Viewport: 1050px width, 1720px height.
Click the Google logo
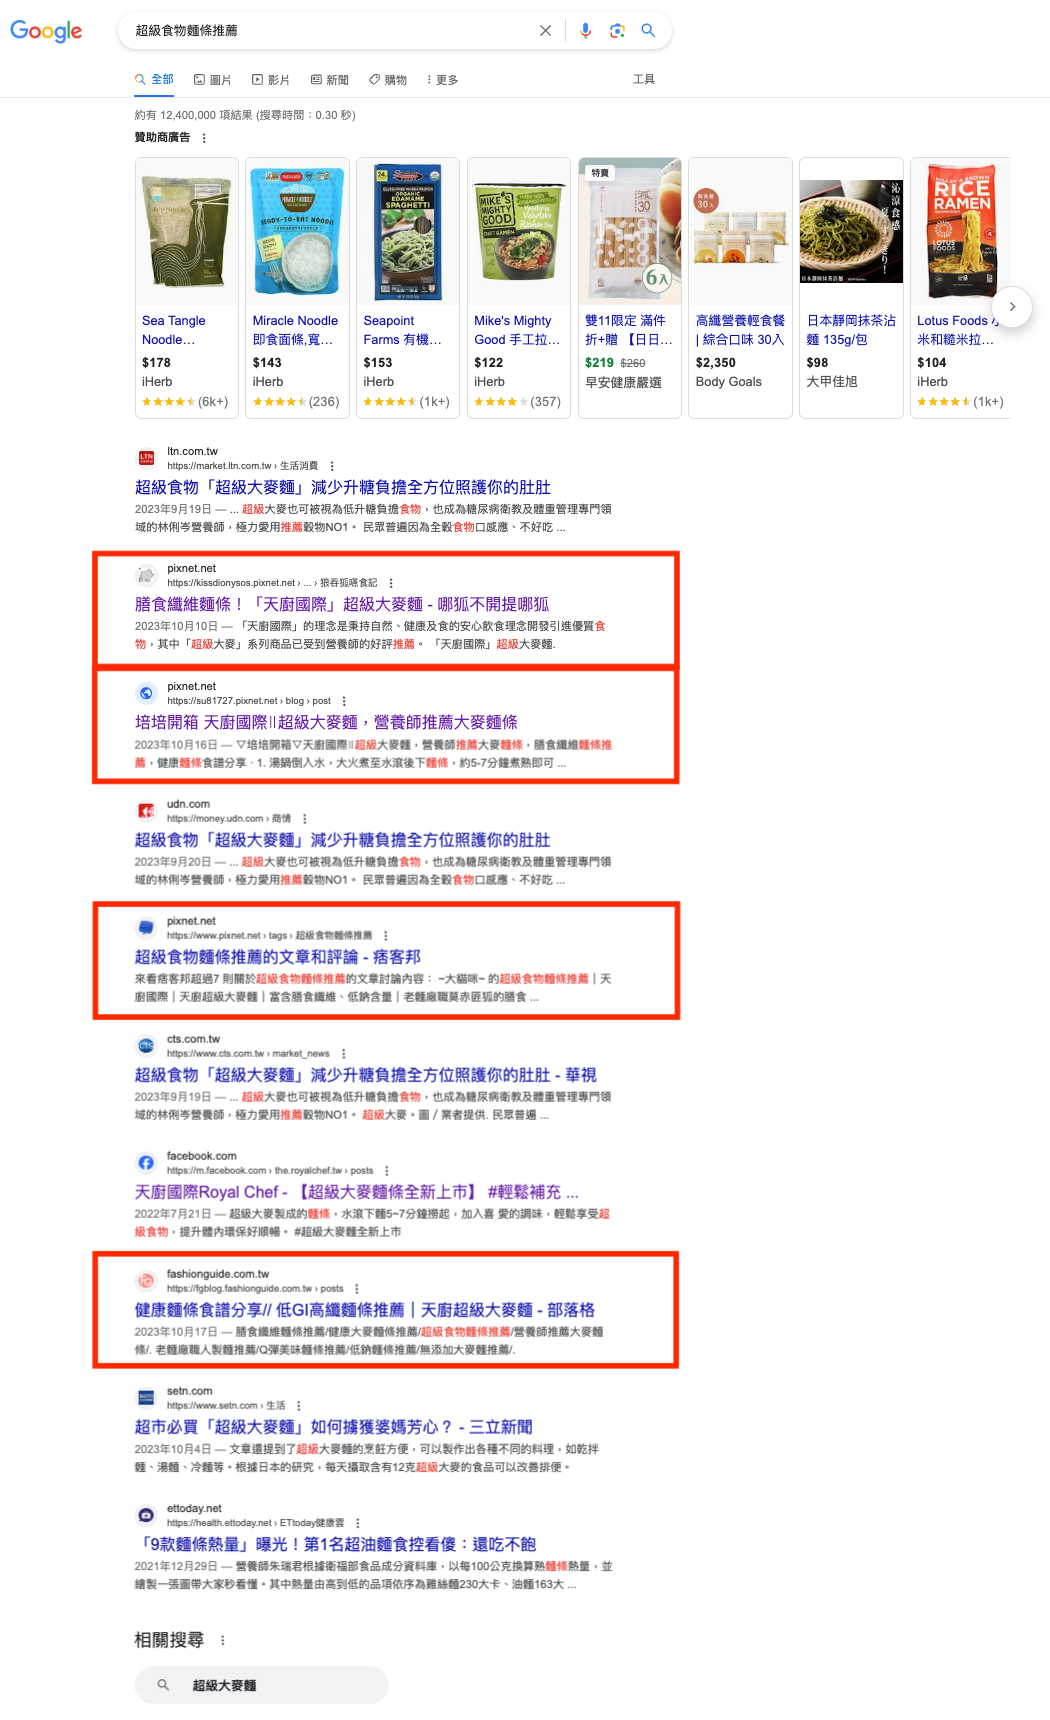pyautogui.click(x=46, y=31)
